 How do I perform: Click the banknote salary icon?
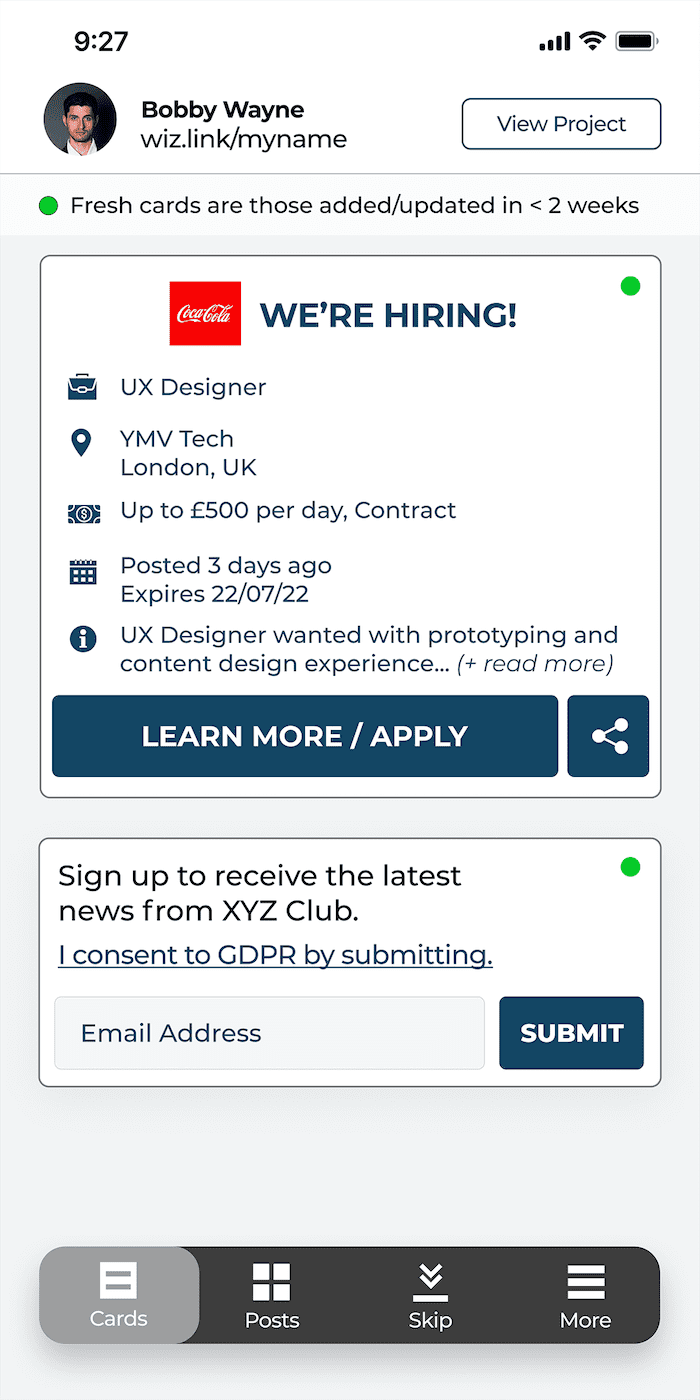coord(83,513)
